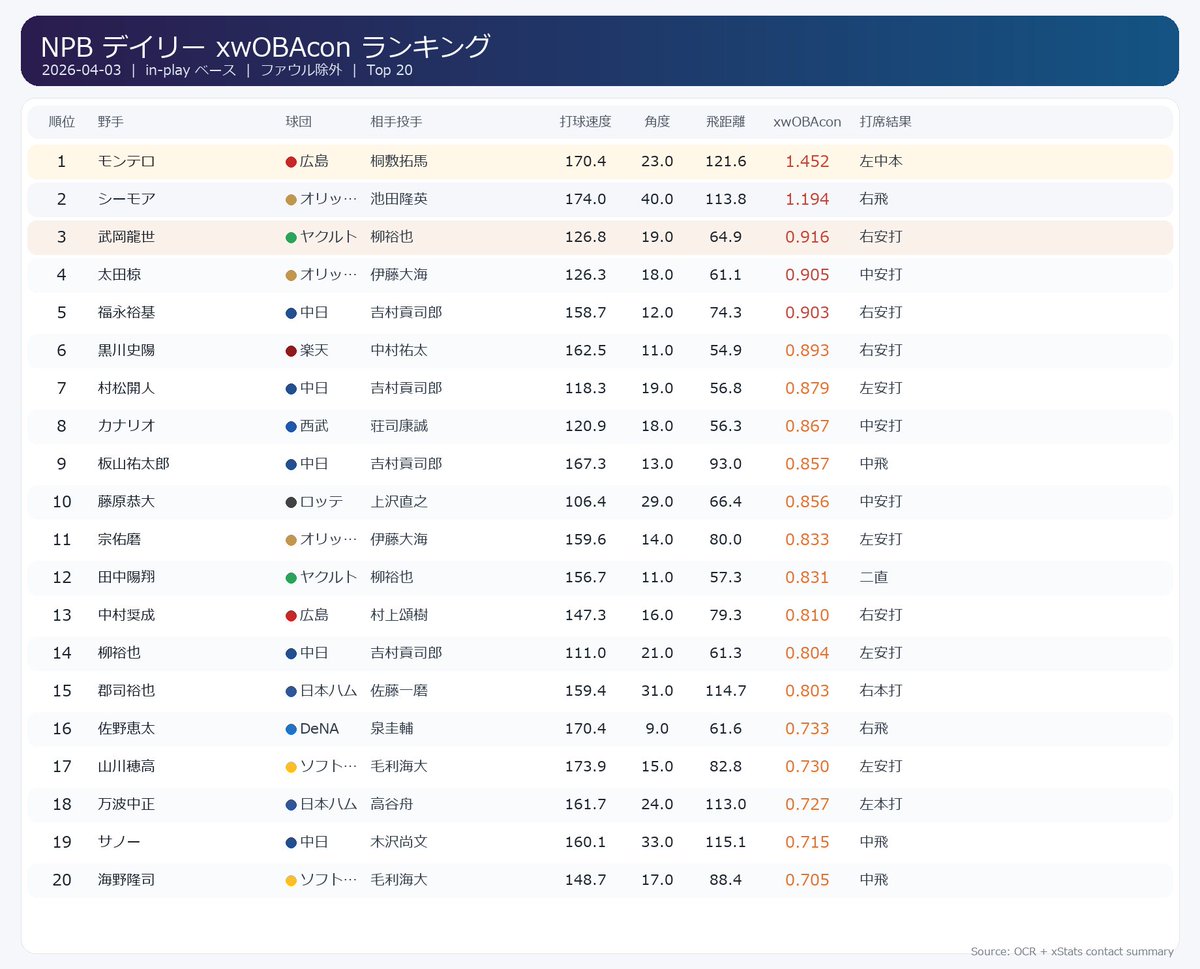
Task: Click exit velocity 174.0
Action: point(585,199)
